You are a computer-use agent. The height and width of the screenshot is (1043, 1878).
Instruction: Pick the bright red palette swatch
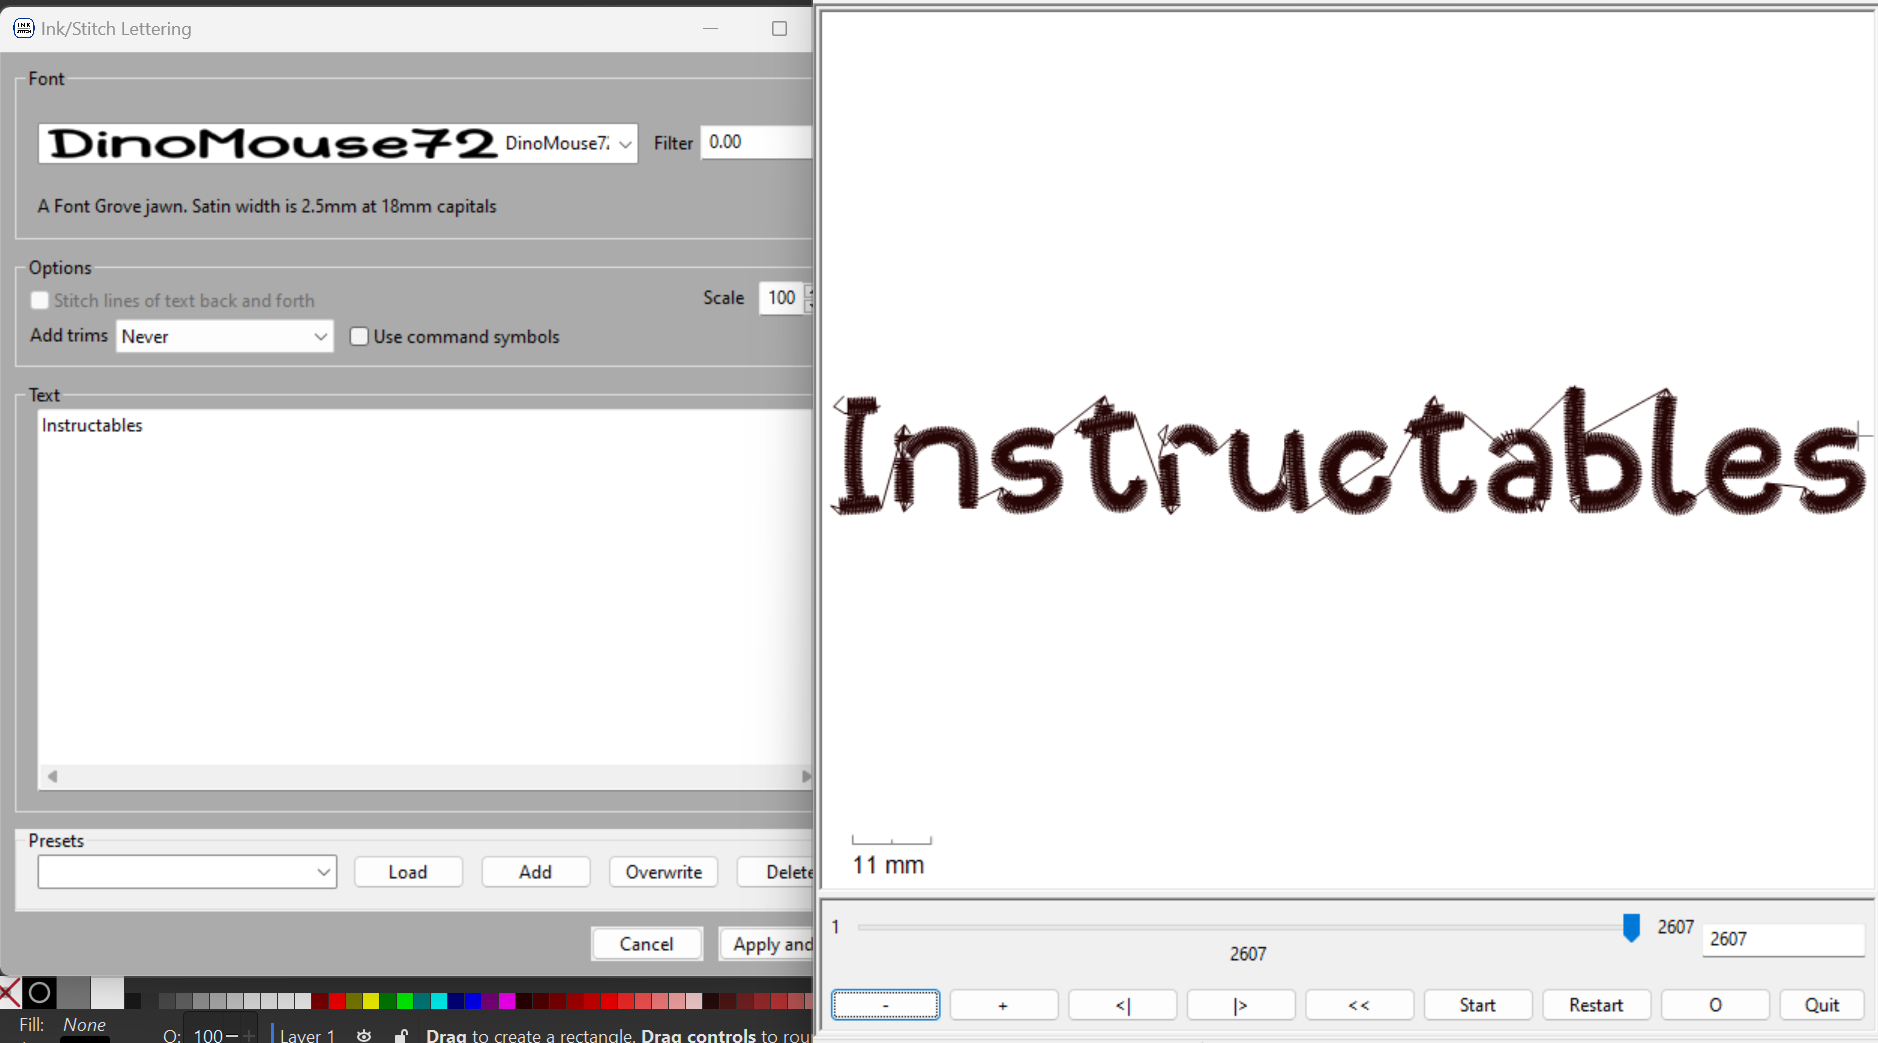[337, 1001]
